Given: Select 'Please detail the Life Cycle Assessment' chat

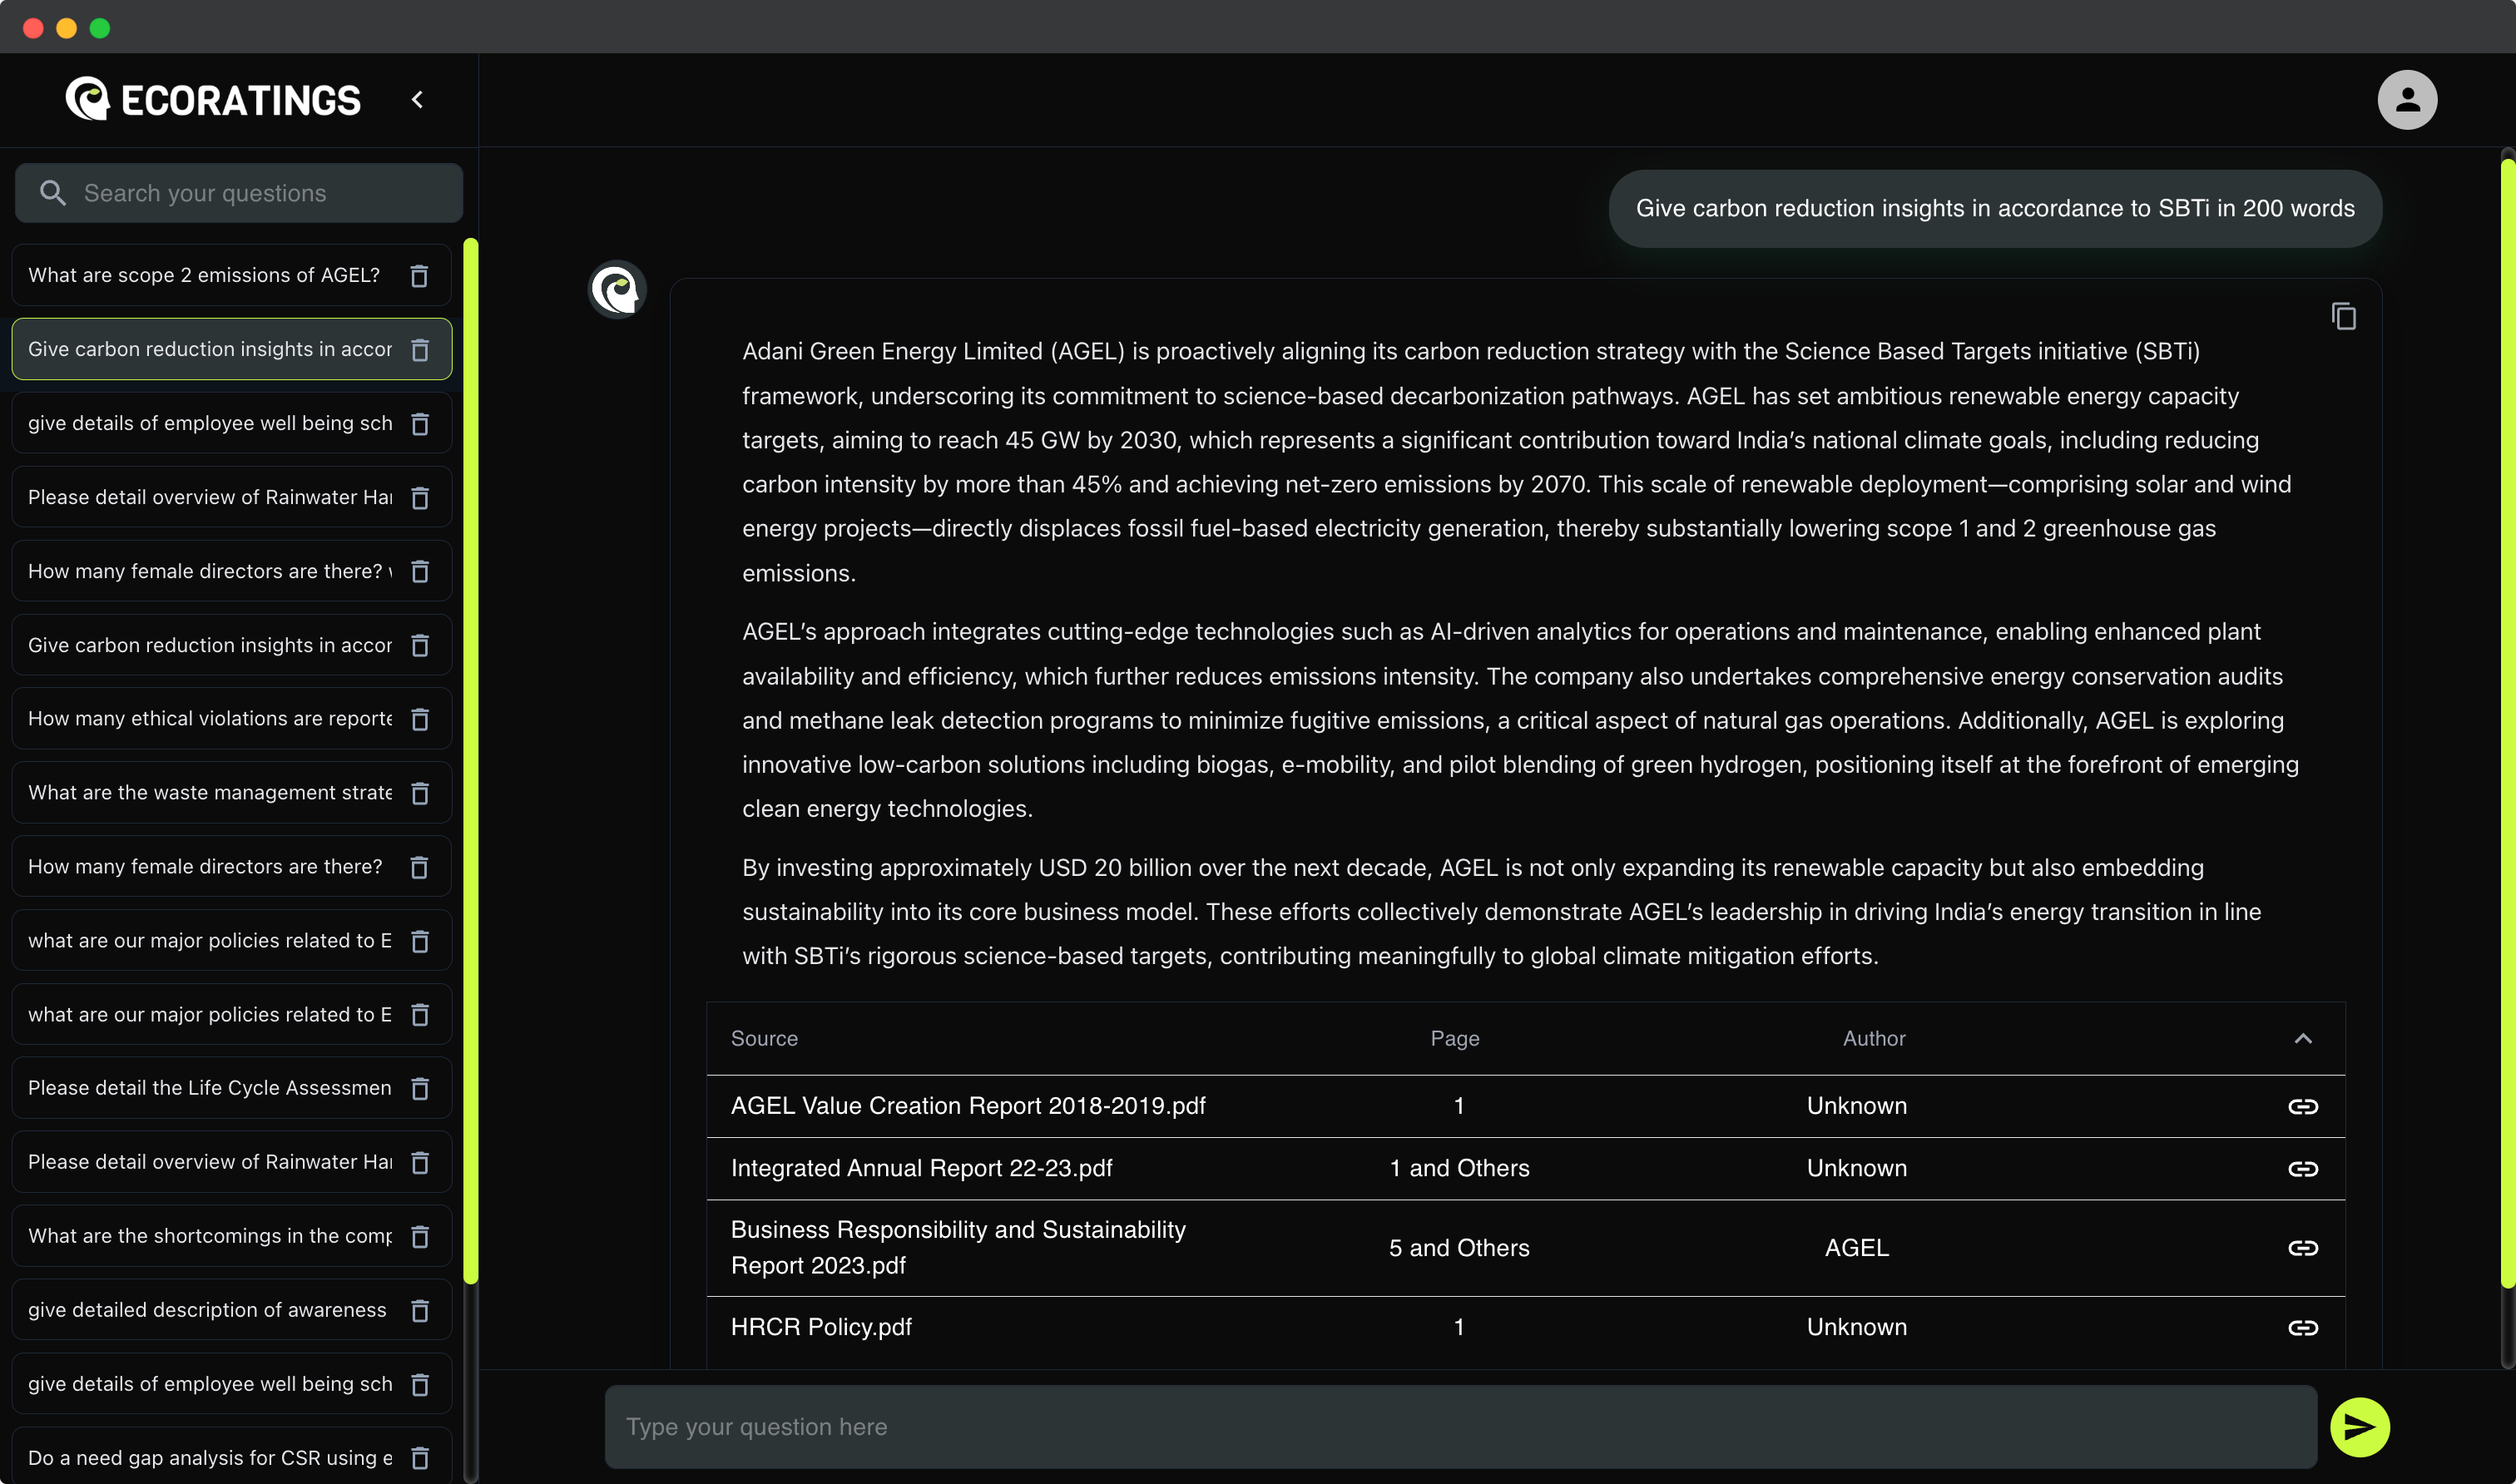Looking at the screenshot, I should click(x=210, y=1088).
